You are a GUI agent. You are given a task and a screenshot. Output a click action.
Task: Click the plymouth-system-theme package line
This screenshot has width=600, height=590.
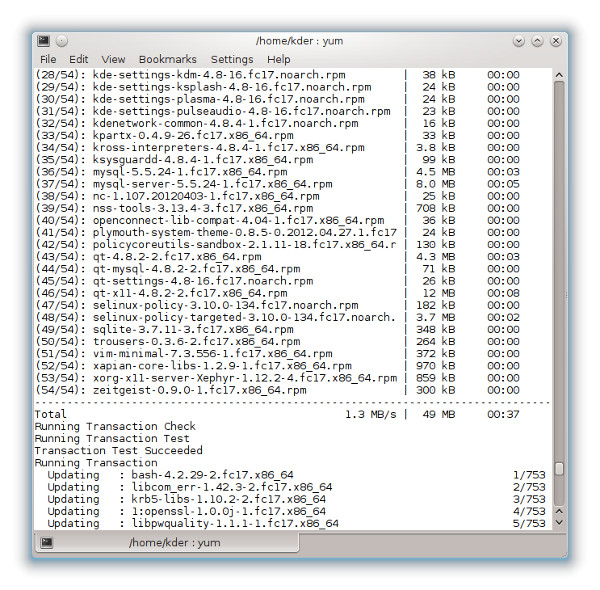(x=278, y=233)
